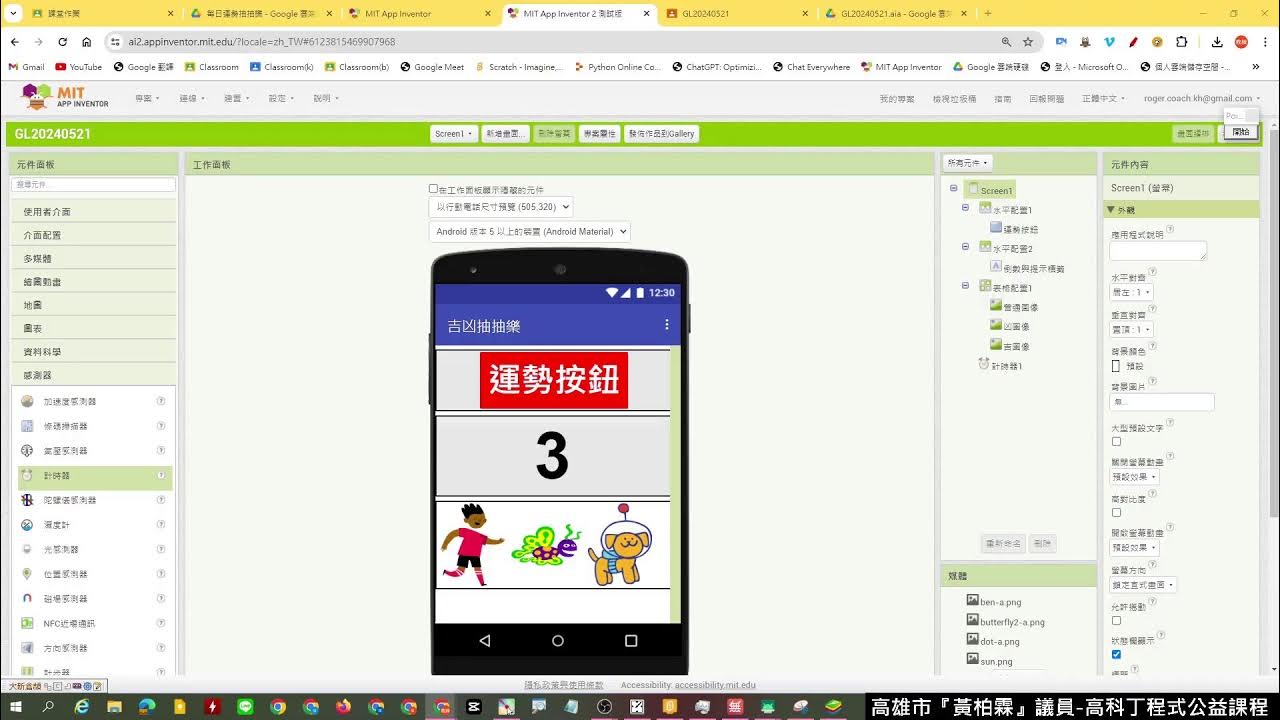Tap the back triangle on the phone preview
The image size is (1280, 720).
tap(484, 640)
